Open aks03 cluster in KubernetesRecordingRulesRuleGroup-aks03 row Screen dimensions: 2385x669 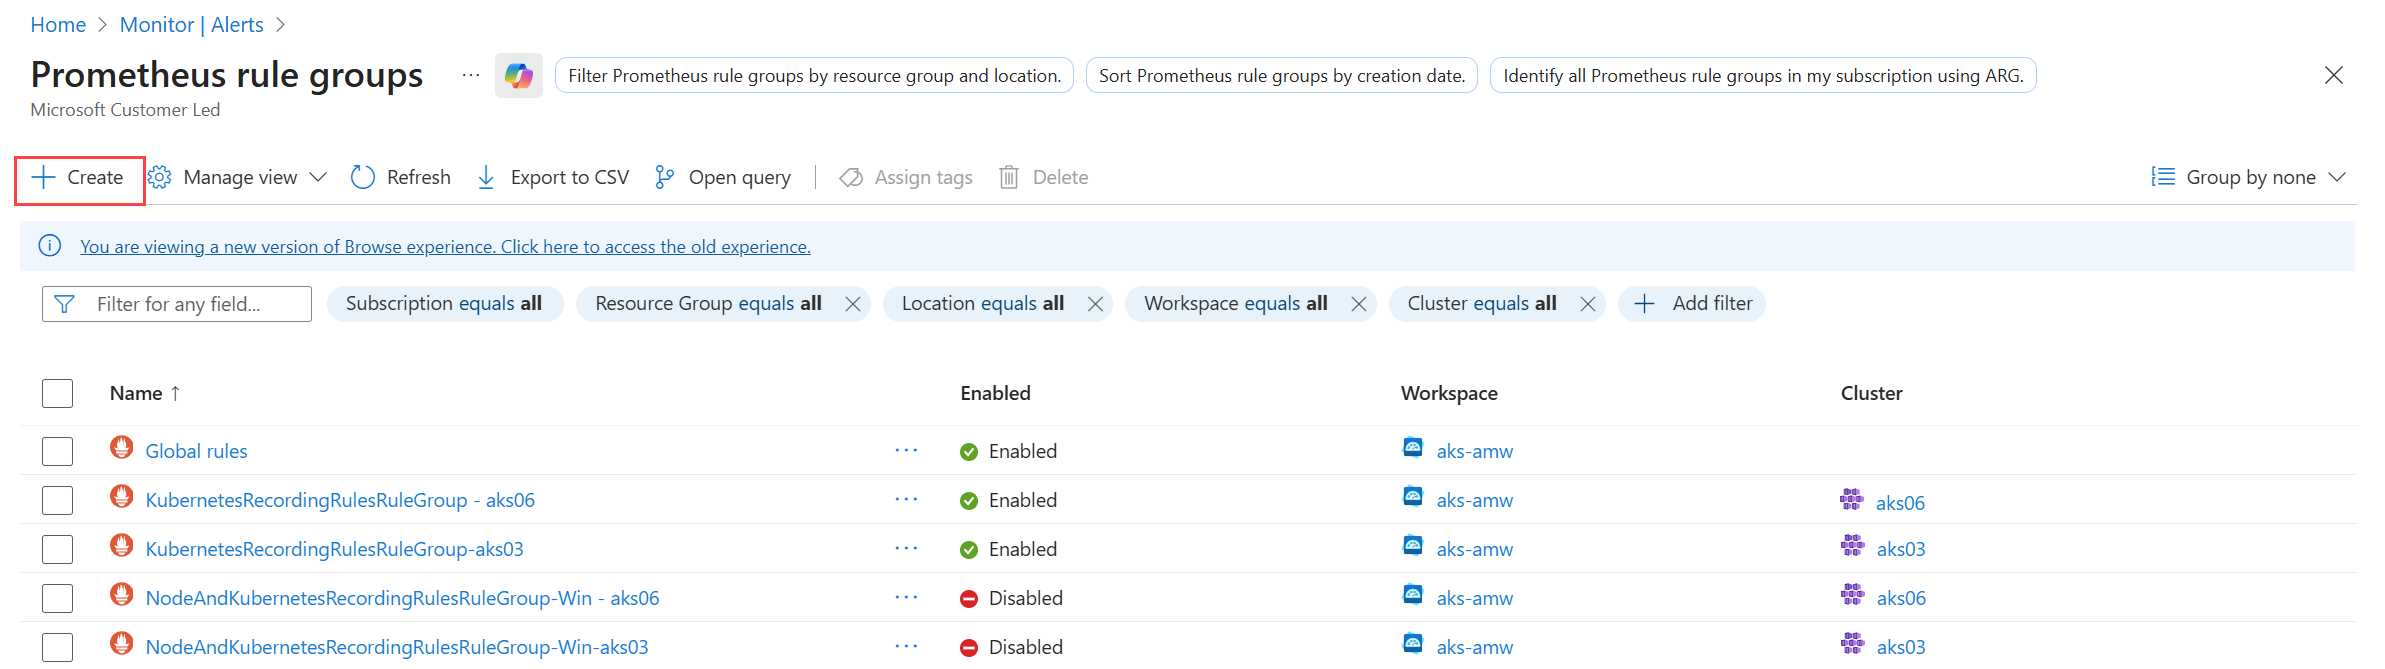pyautogui.click(x=1901, y=550)
